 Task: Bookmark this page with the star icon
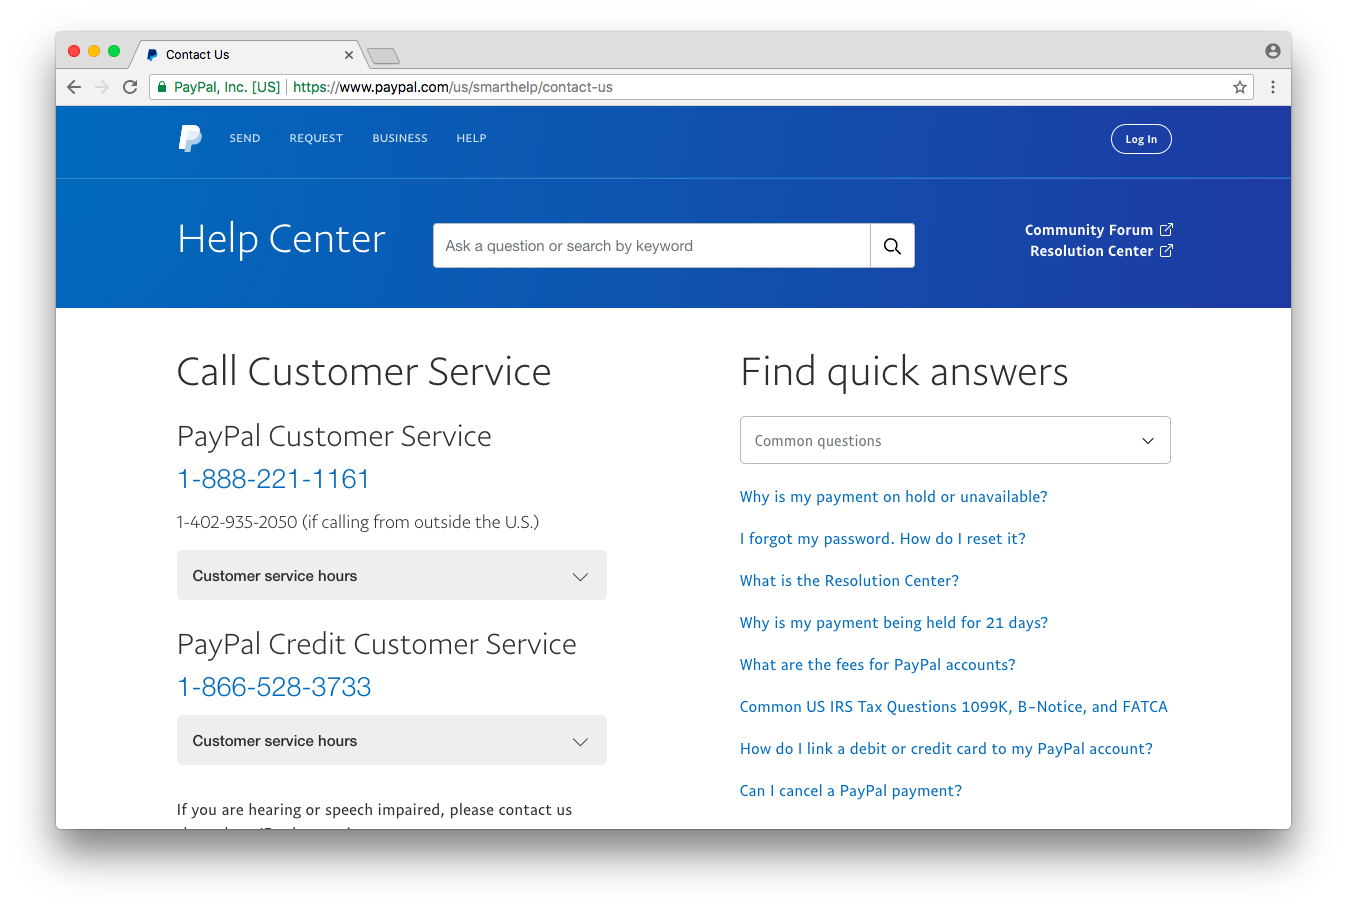(1240, 87)
